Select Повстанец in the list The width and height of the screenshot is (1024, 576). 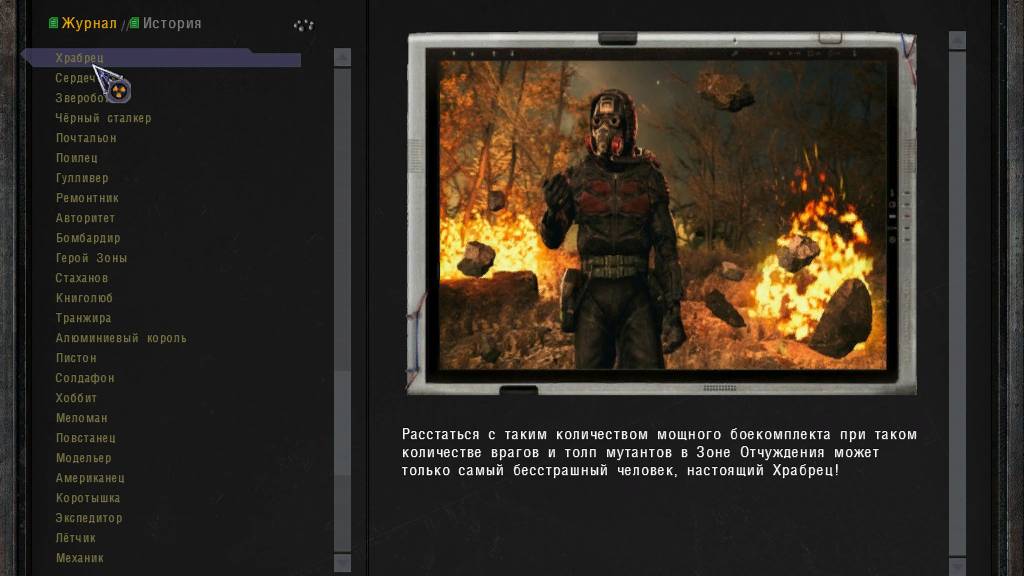coord(86,438)
